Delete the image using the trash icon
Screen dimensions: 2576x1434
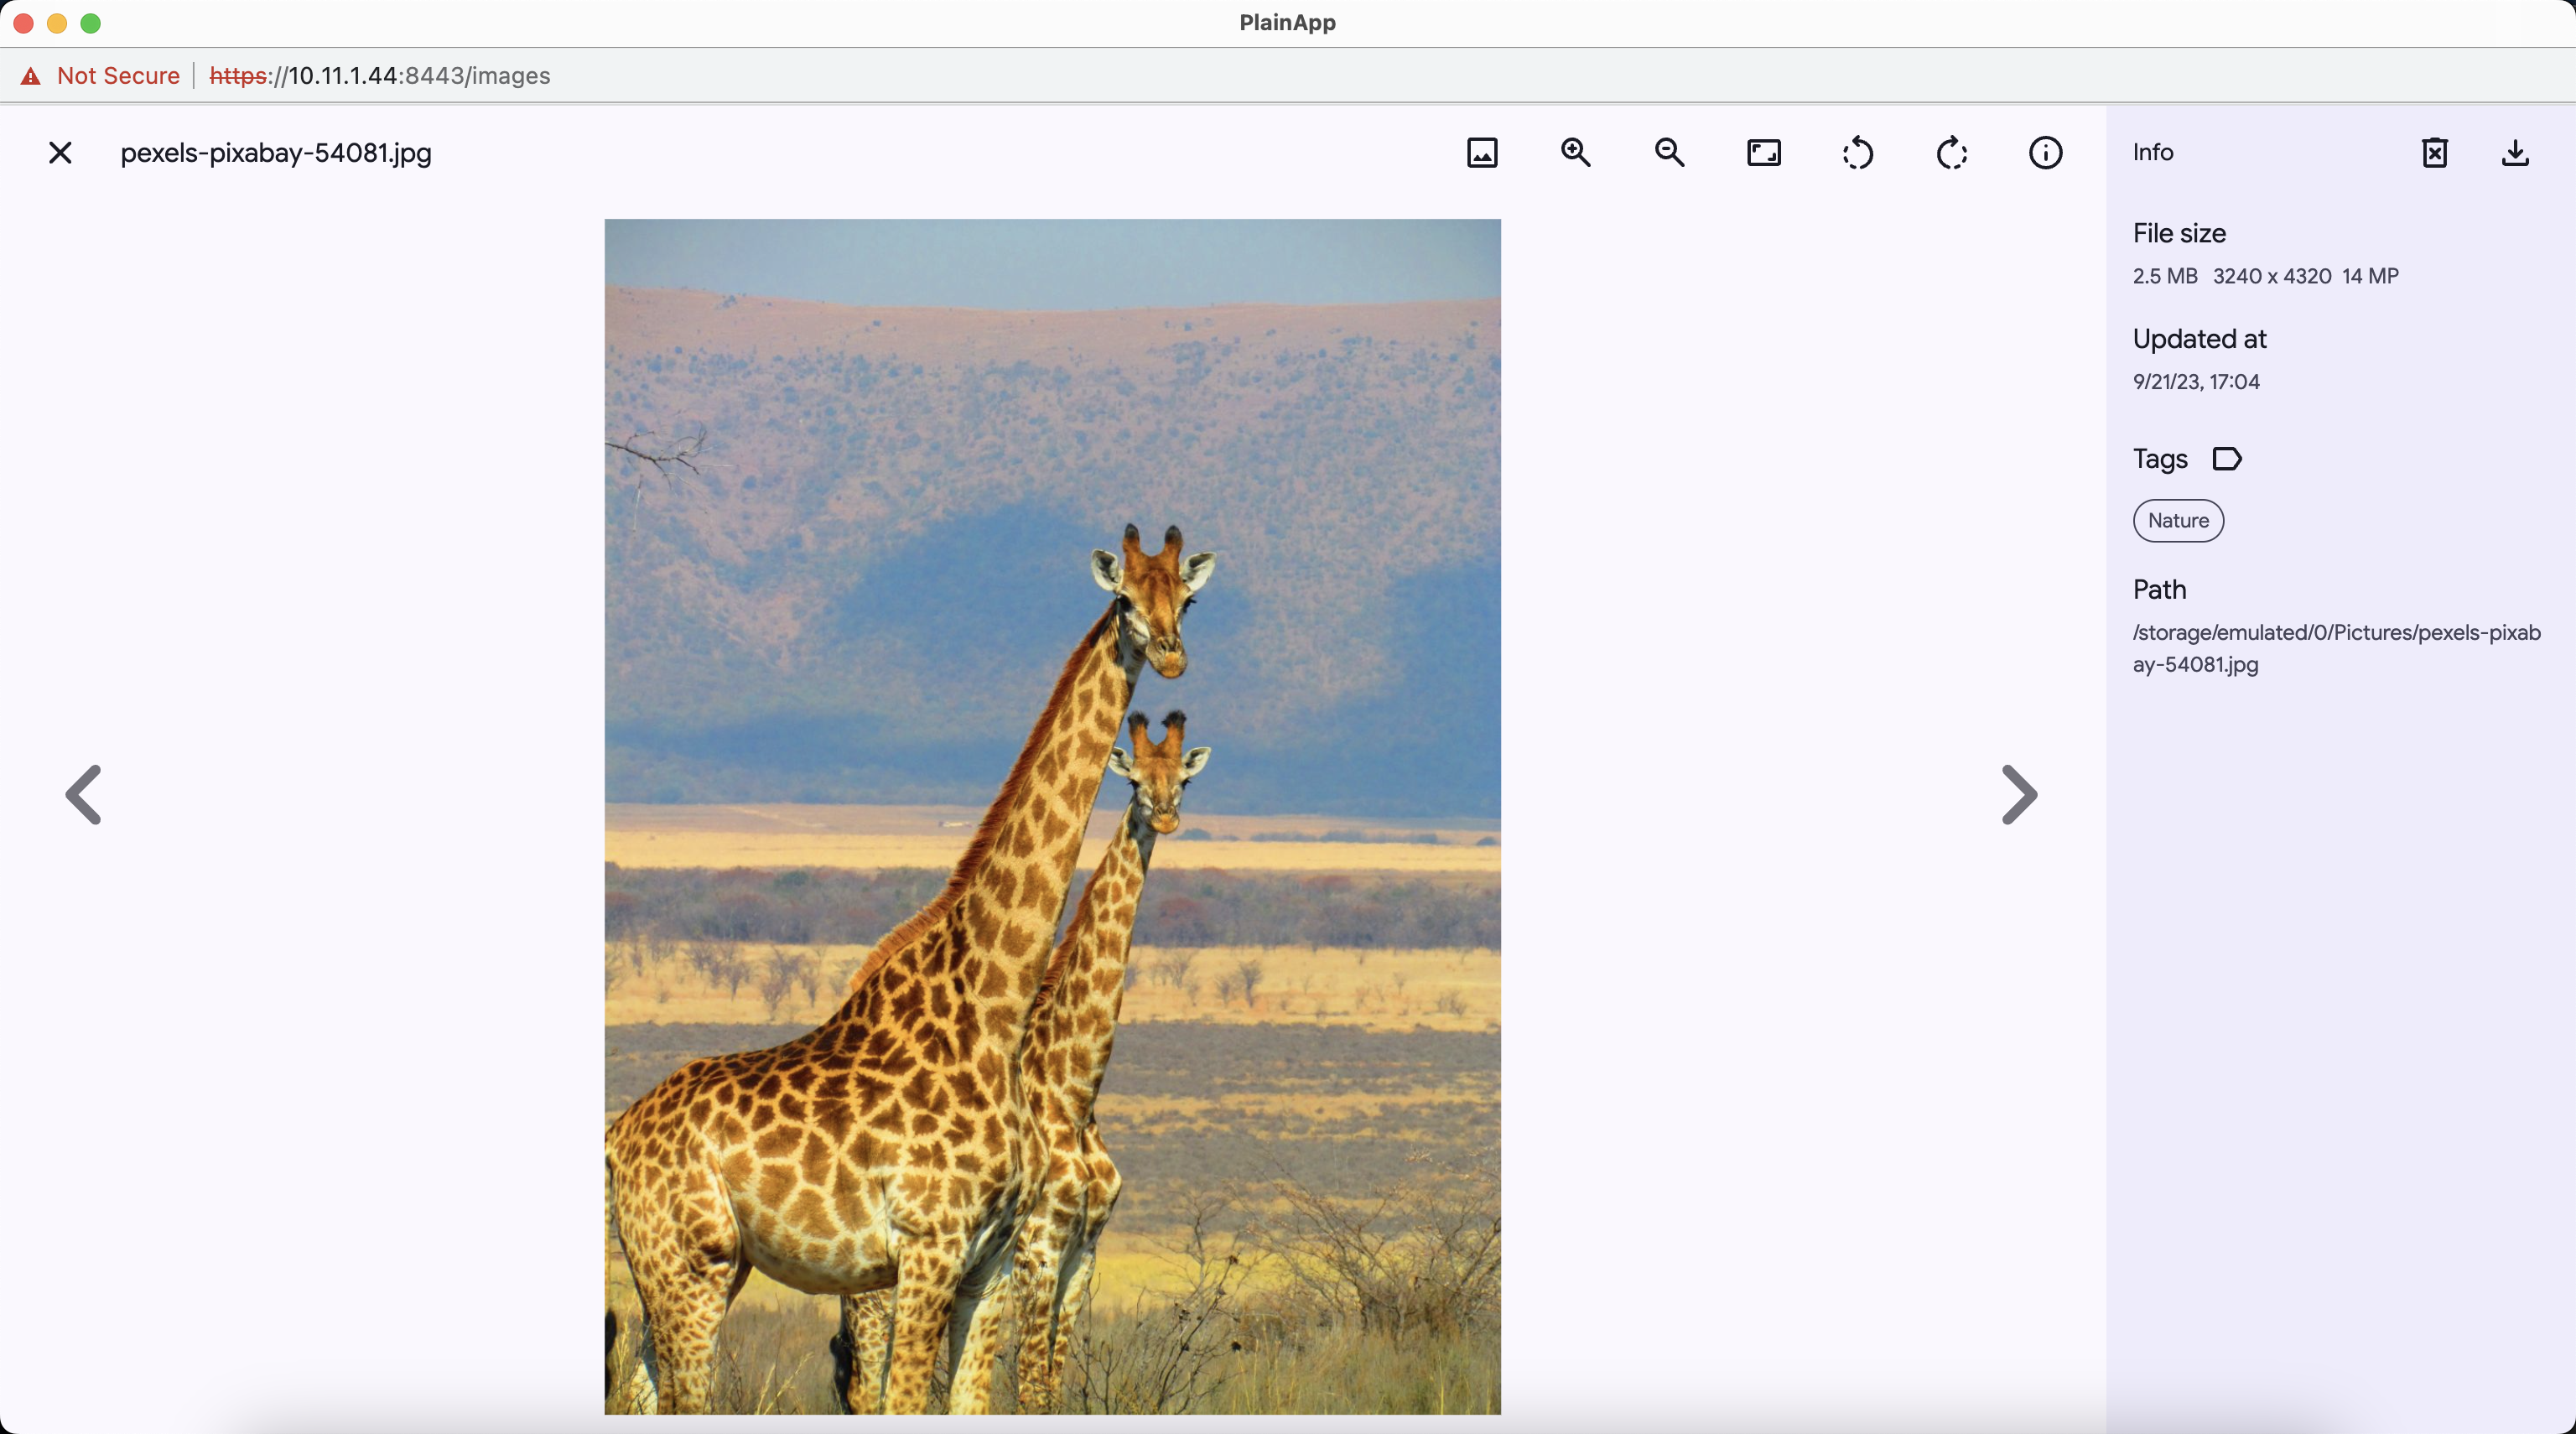2434,153
